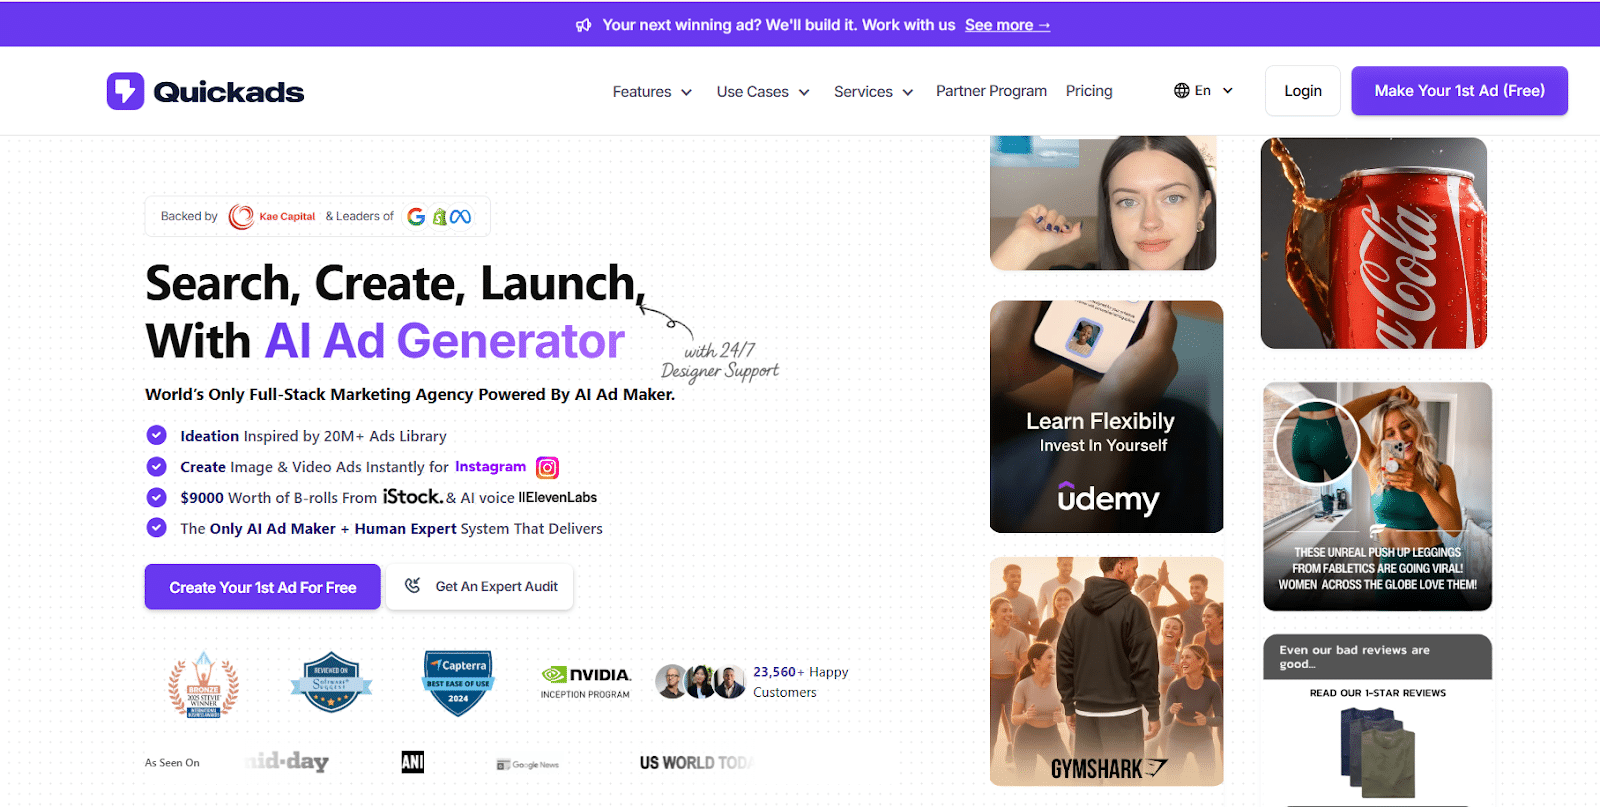Image resolution: width=1600 pixels, height=807 pixels.
Task: Open the Udemy Learn Flexibly ad
Action: (x=1106, y=417)
